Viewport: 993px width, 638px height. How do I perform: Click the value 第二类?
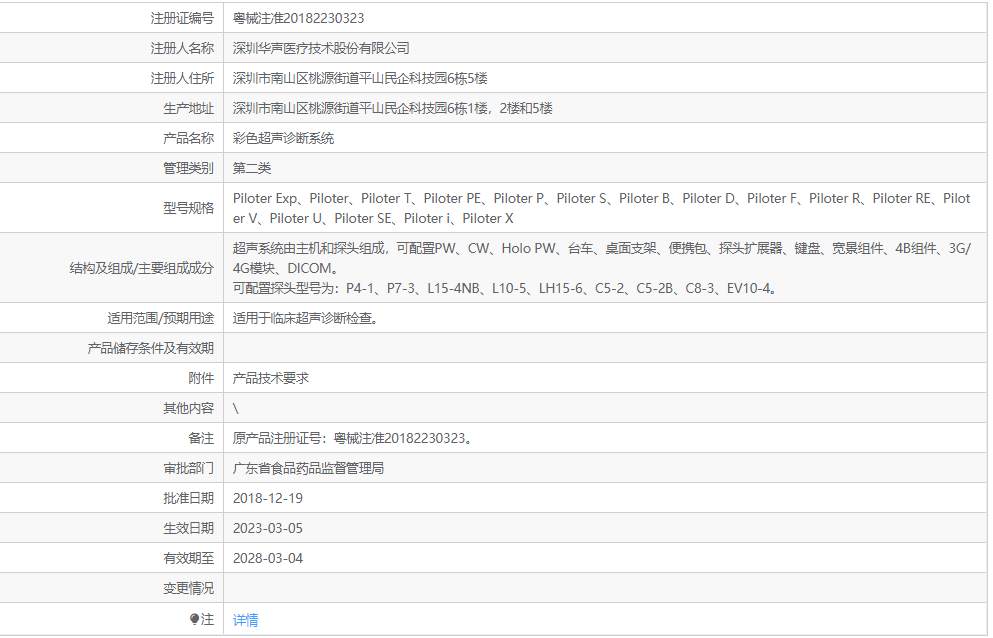pos(251,169)
